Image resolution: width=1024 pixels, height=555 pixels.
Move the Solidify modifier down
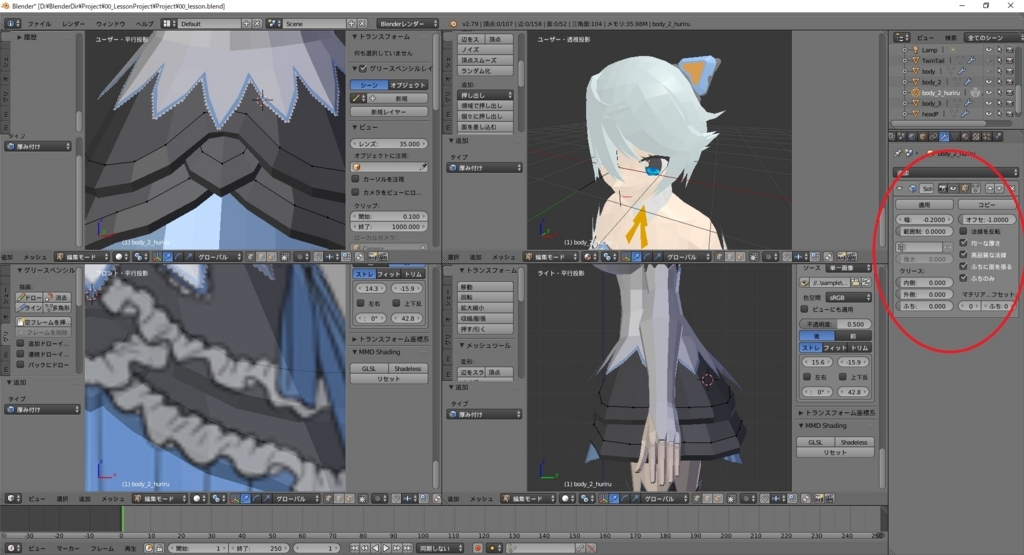tap(999, 188)
